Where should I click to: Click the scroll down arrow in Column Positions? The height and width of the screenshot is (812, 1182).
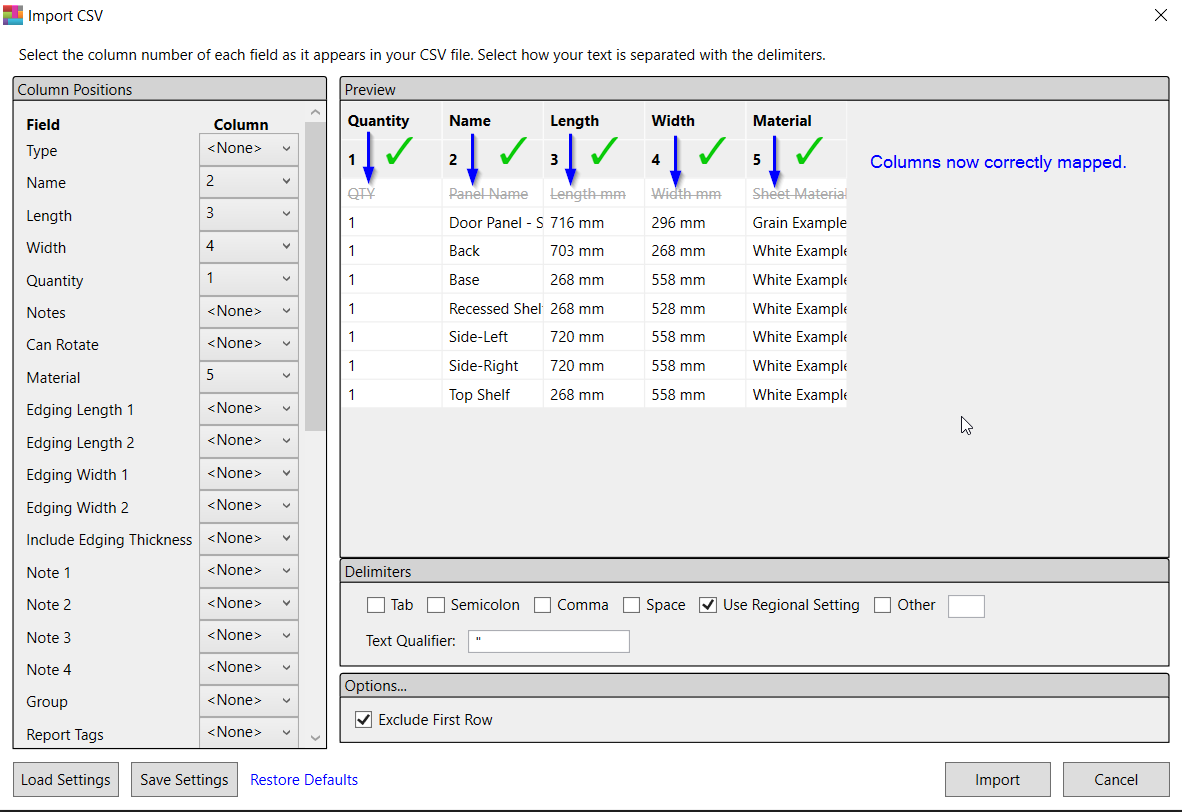[x=316, y=738]
